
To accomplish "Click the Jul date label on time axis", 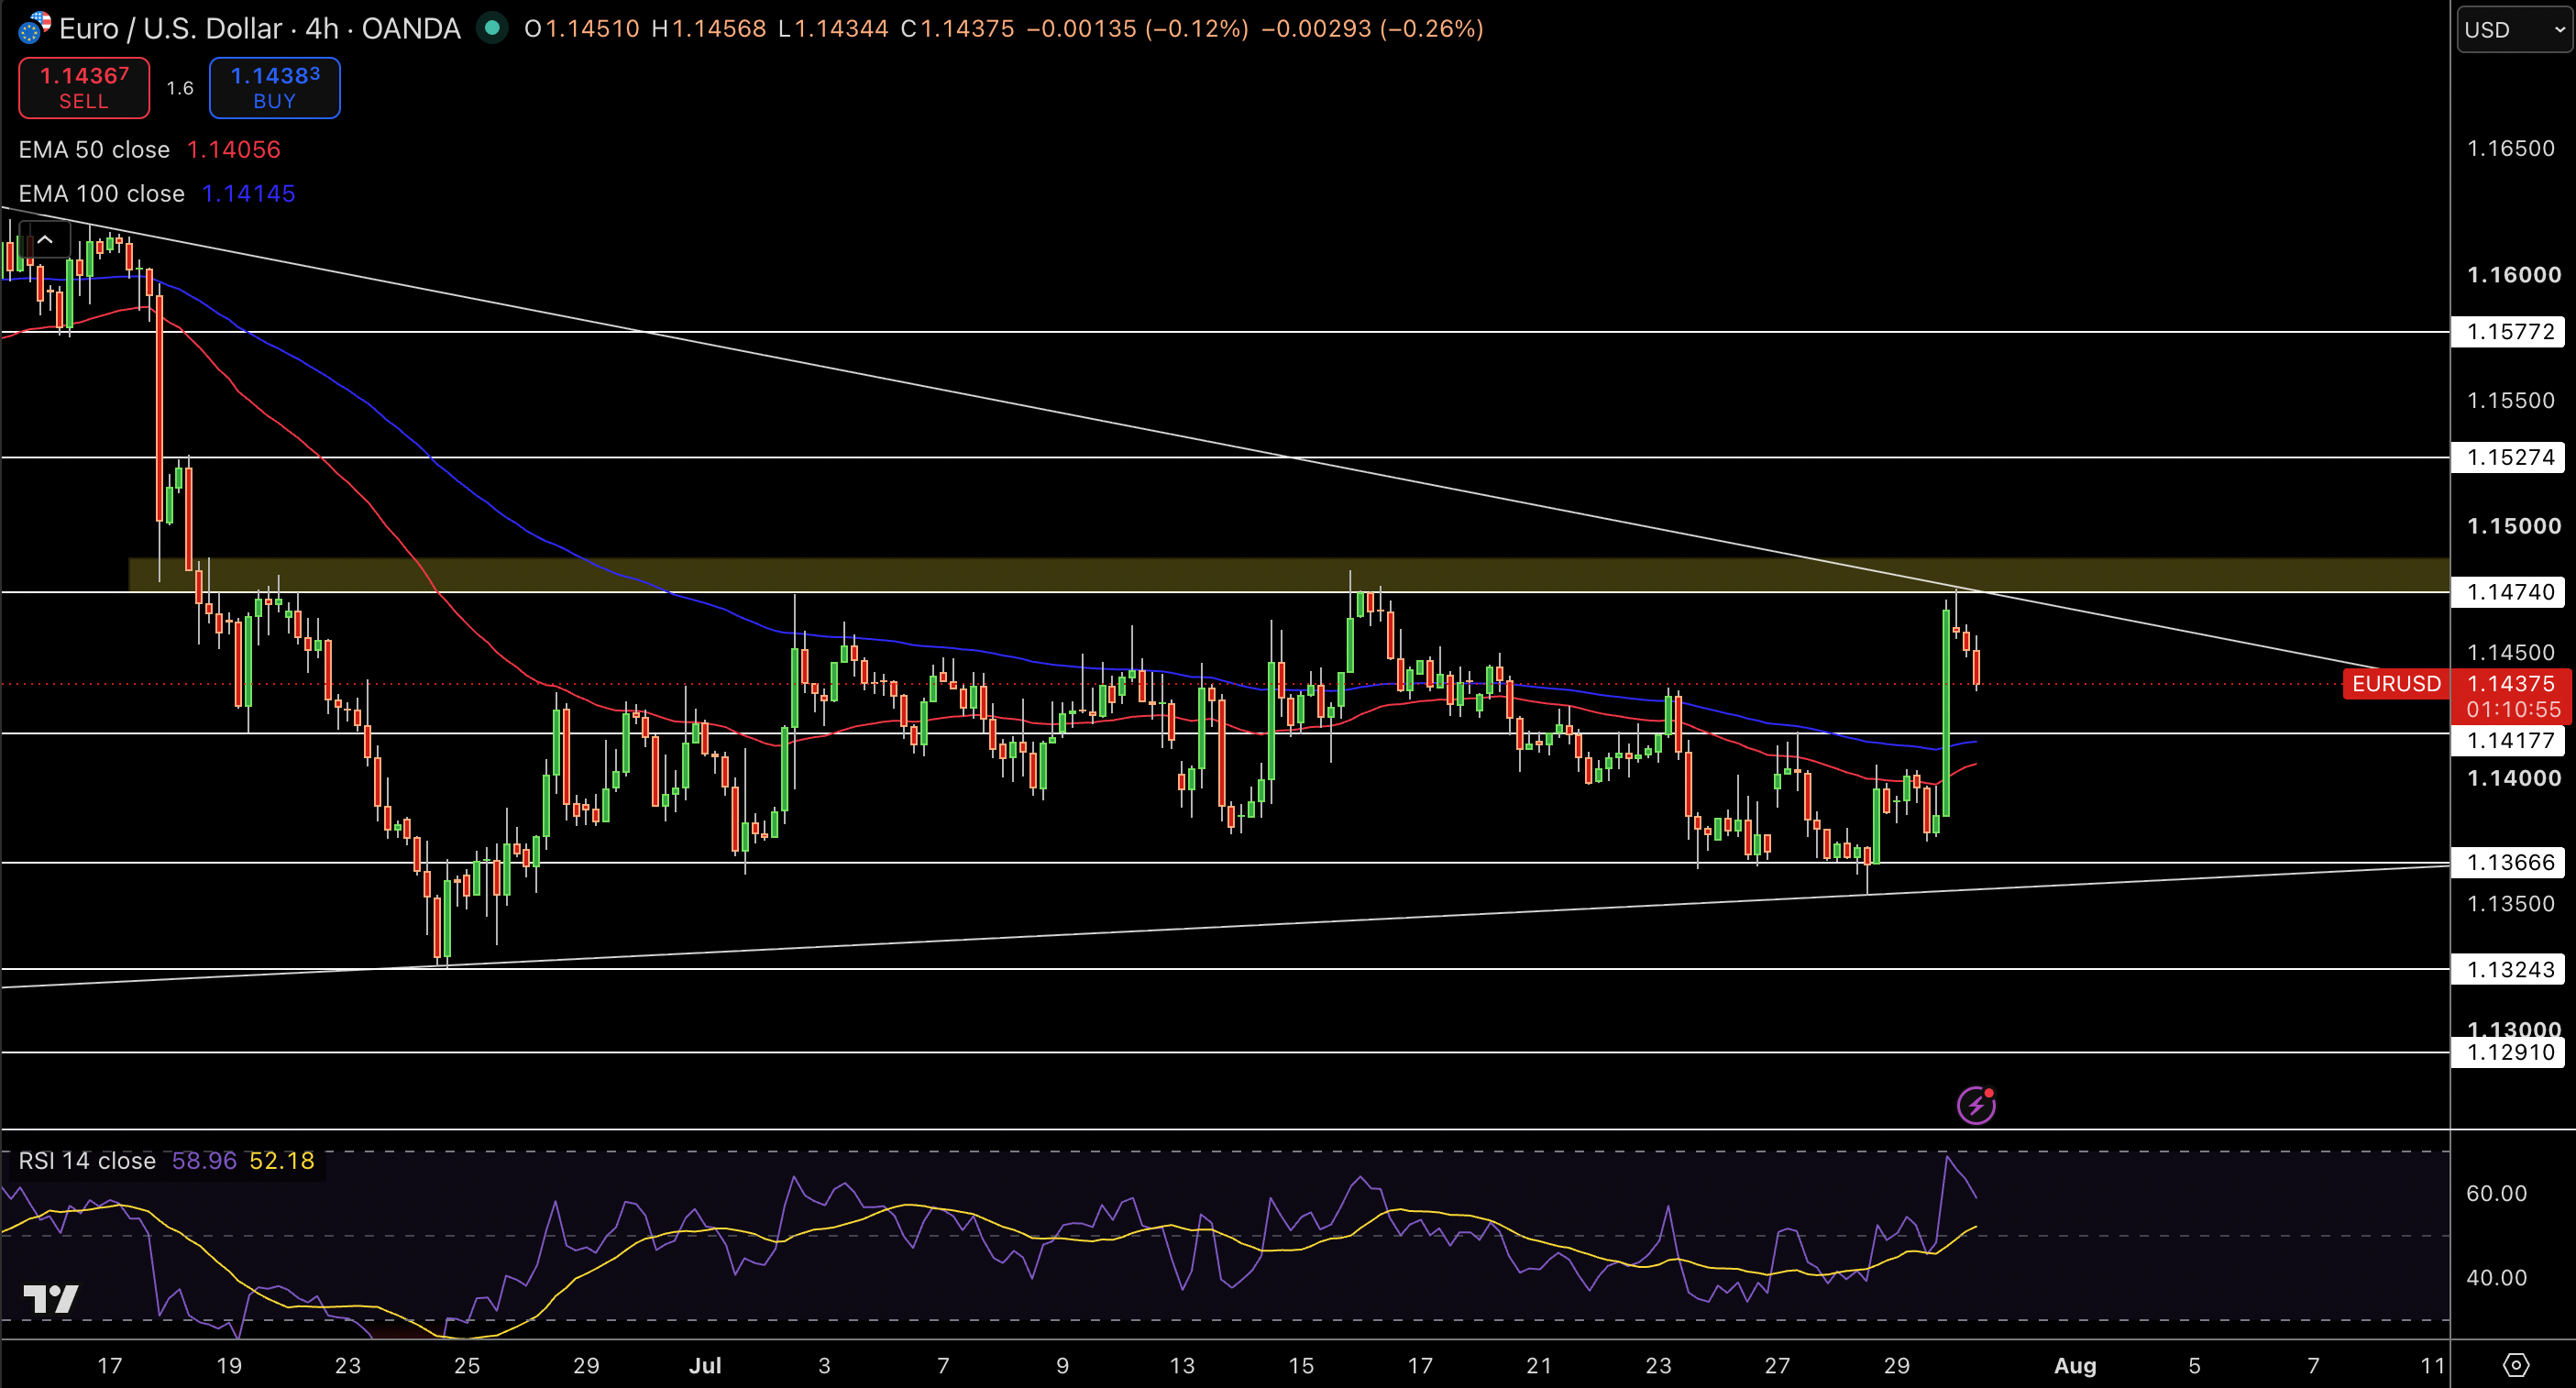I will 705,1366.
